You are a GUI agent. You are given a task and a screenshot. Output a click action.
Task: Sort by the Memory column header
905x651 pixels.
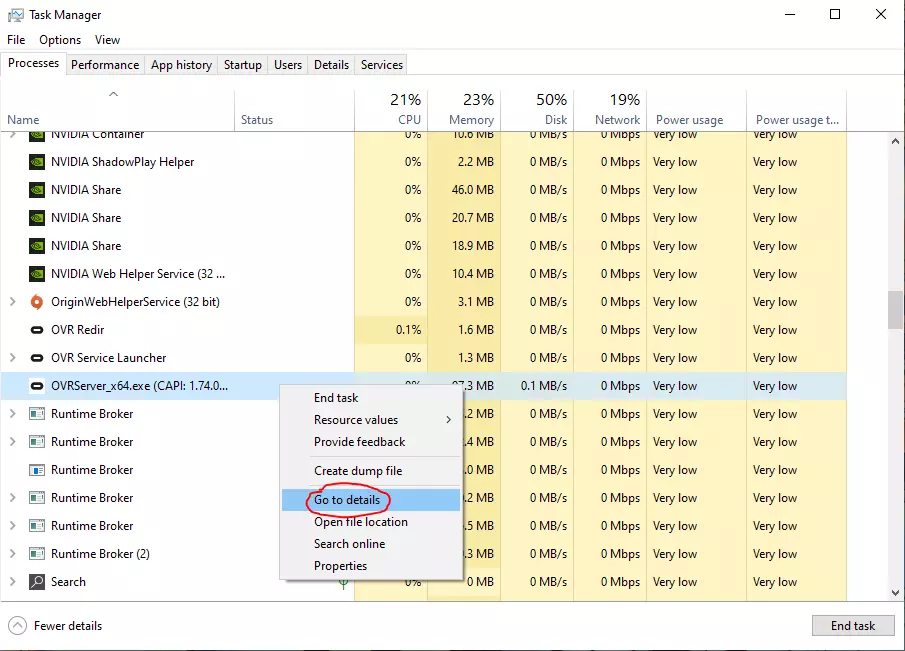[x=464, y=110]
